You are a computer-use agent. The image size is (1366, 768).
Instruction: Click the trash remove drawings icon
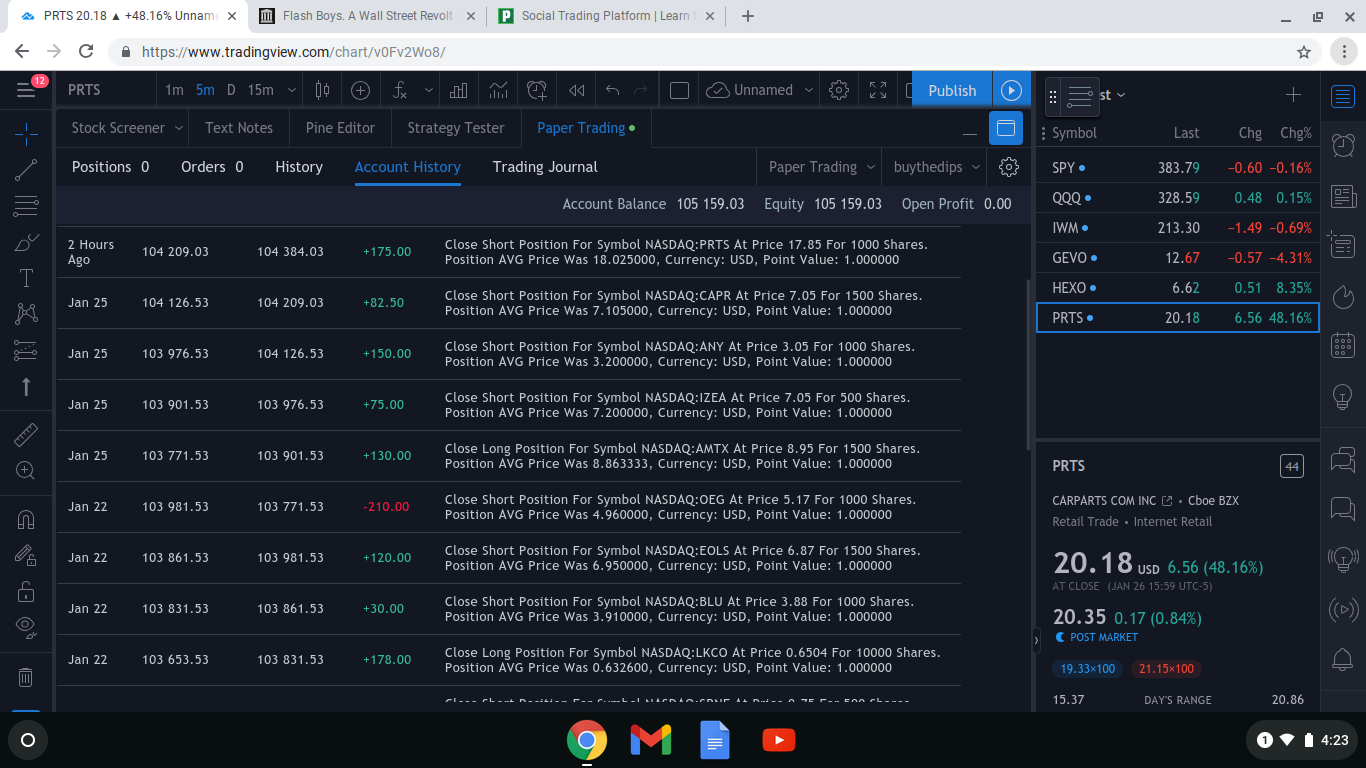click(x=26, y=677)
